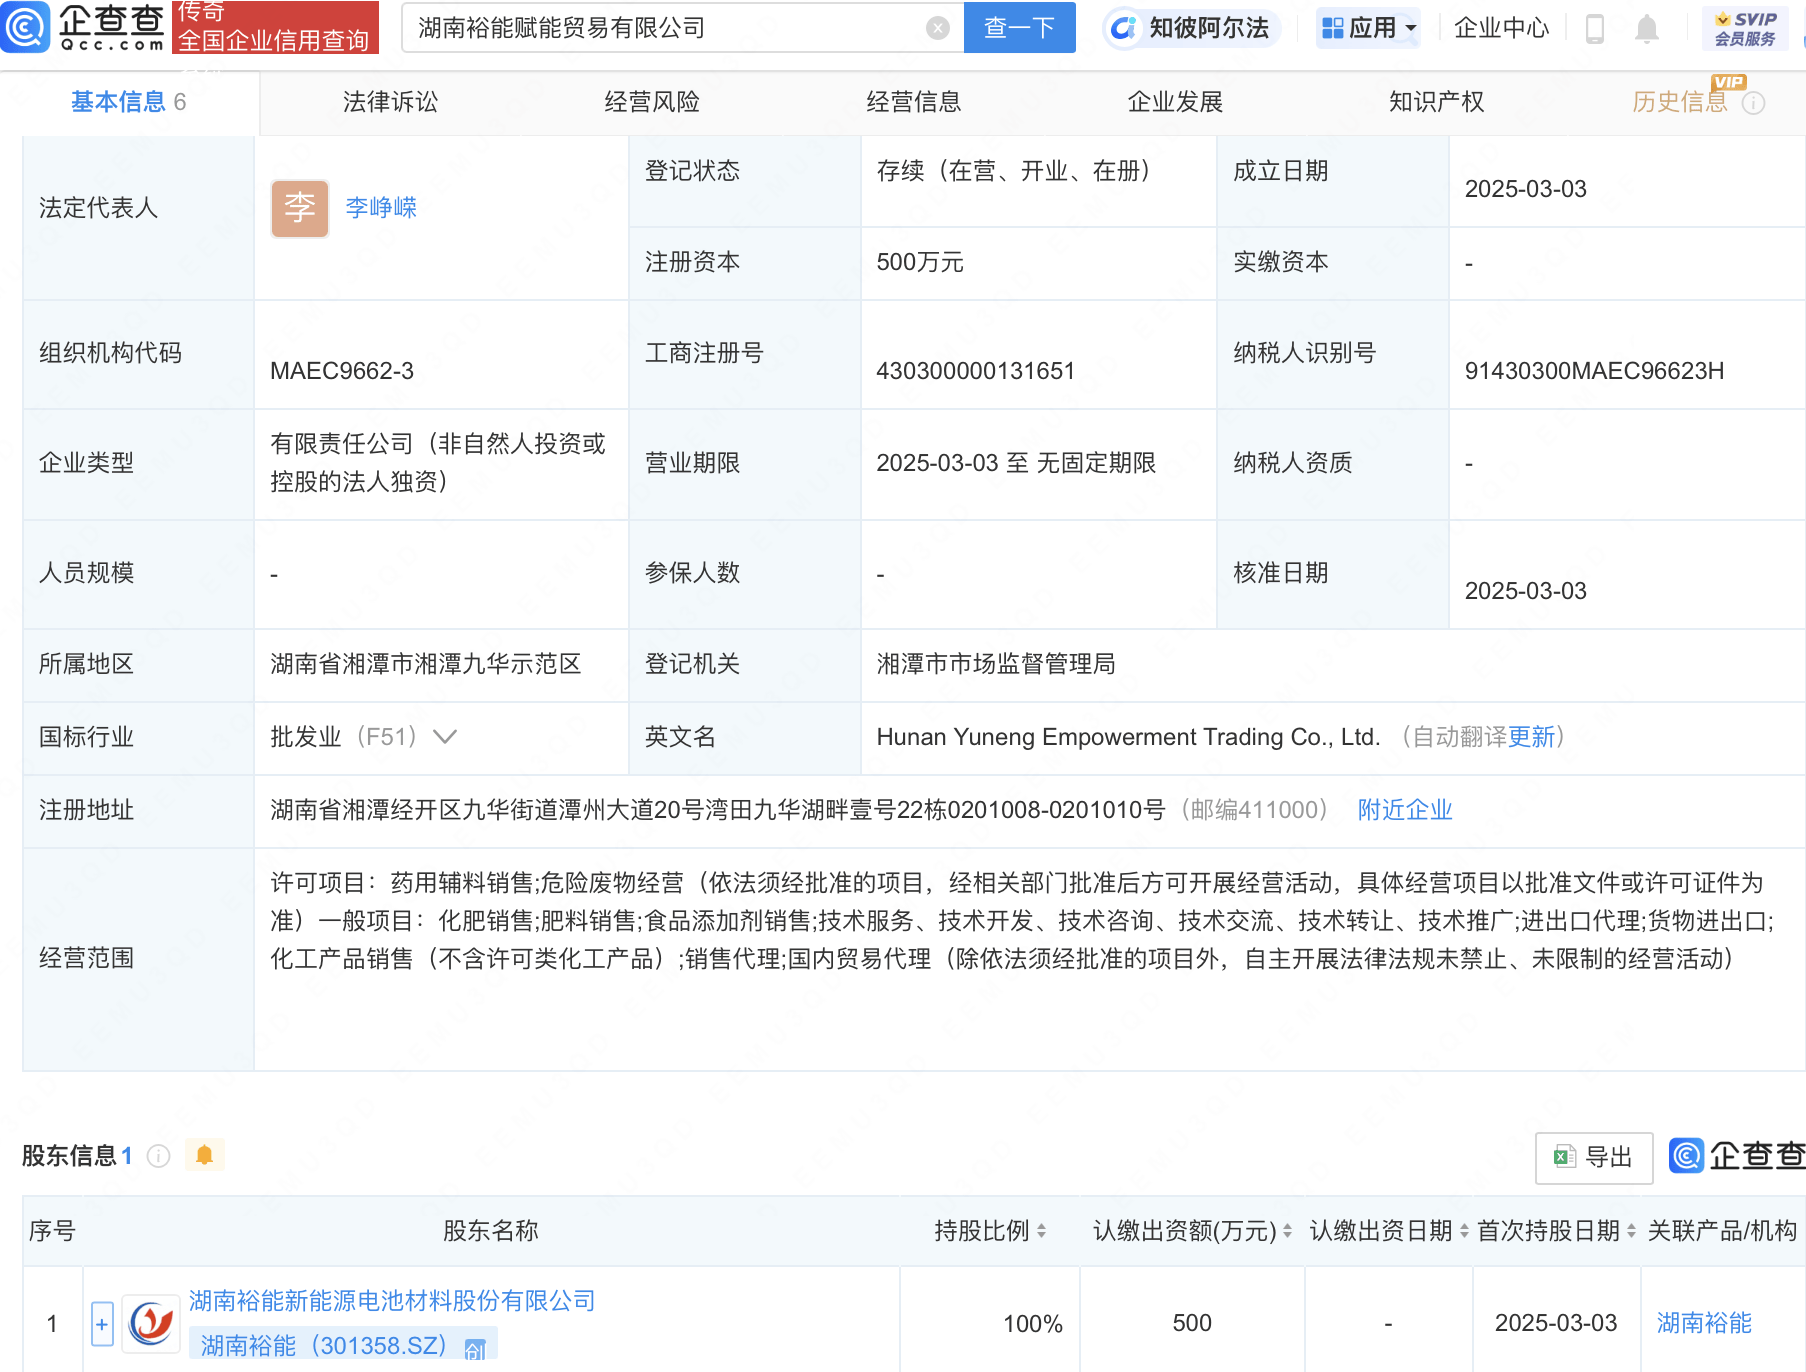Click the shareholder alert bell icon
1806x1372 pixels.
click(x=204, y=1155)
